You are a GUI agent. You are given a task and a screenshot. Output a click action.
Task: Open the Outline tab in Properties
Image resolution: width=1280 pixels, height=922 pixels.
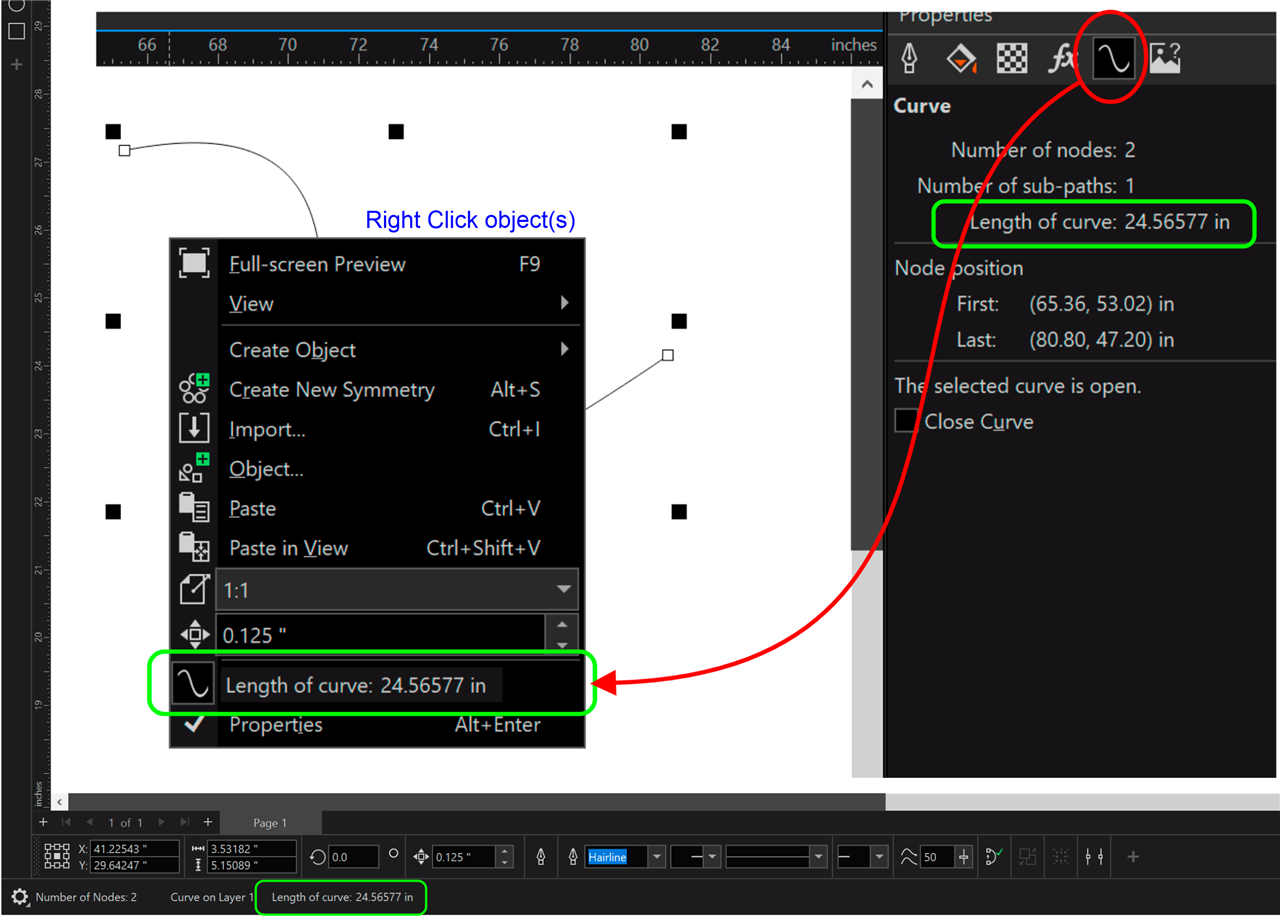[x=909, y=58]
